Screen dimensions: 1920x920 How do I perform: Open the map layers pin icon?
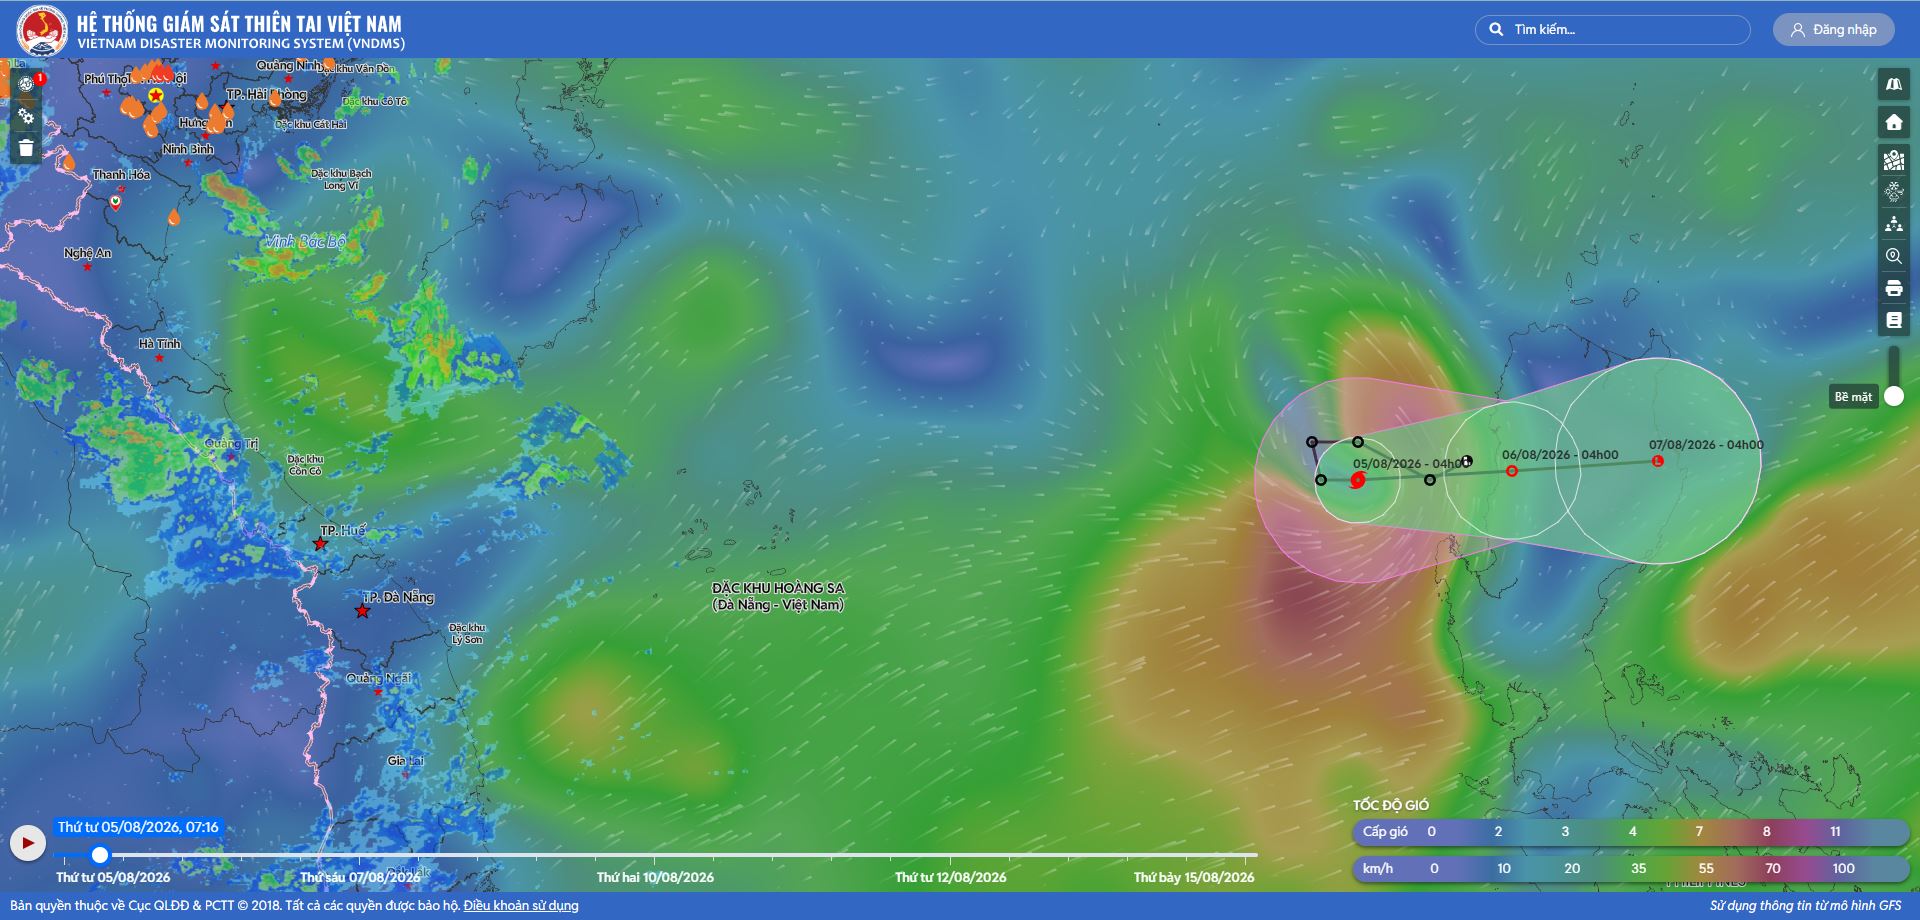[1894, 159]
